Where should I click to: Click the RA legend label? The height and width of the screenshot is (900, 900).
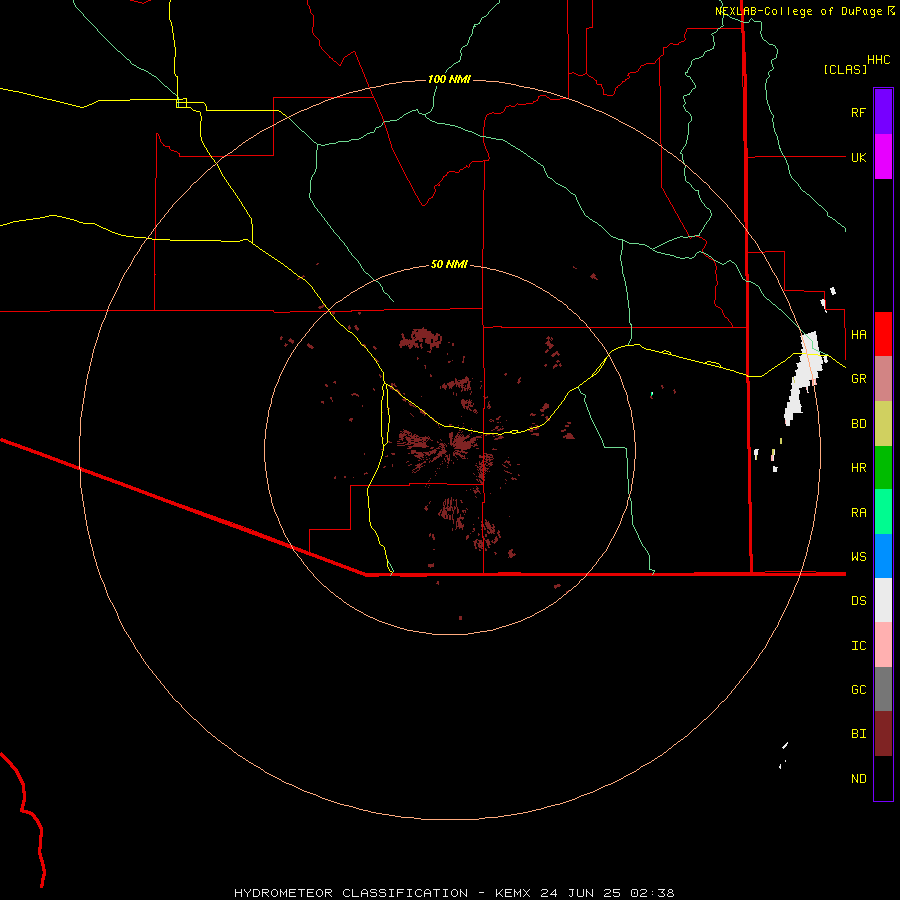coord(858,513)
